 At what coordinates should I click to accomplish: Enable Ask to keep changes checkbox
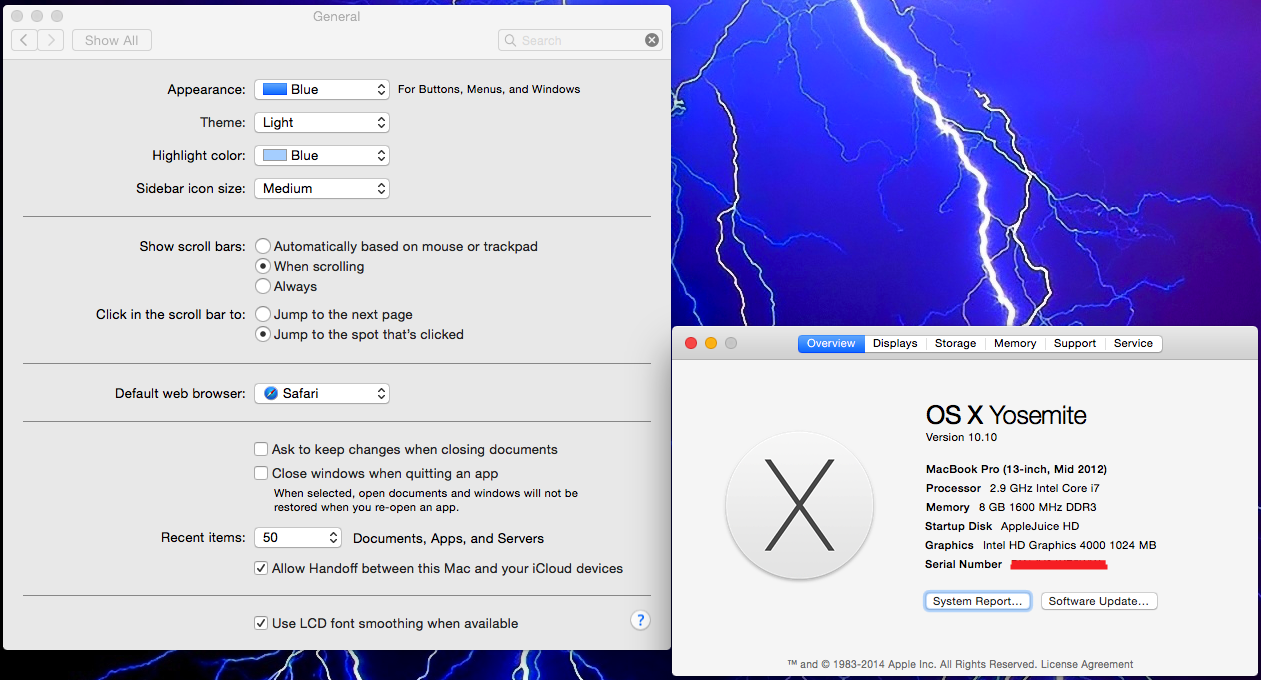point(261,449)
